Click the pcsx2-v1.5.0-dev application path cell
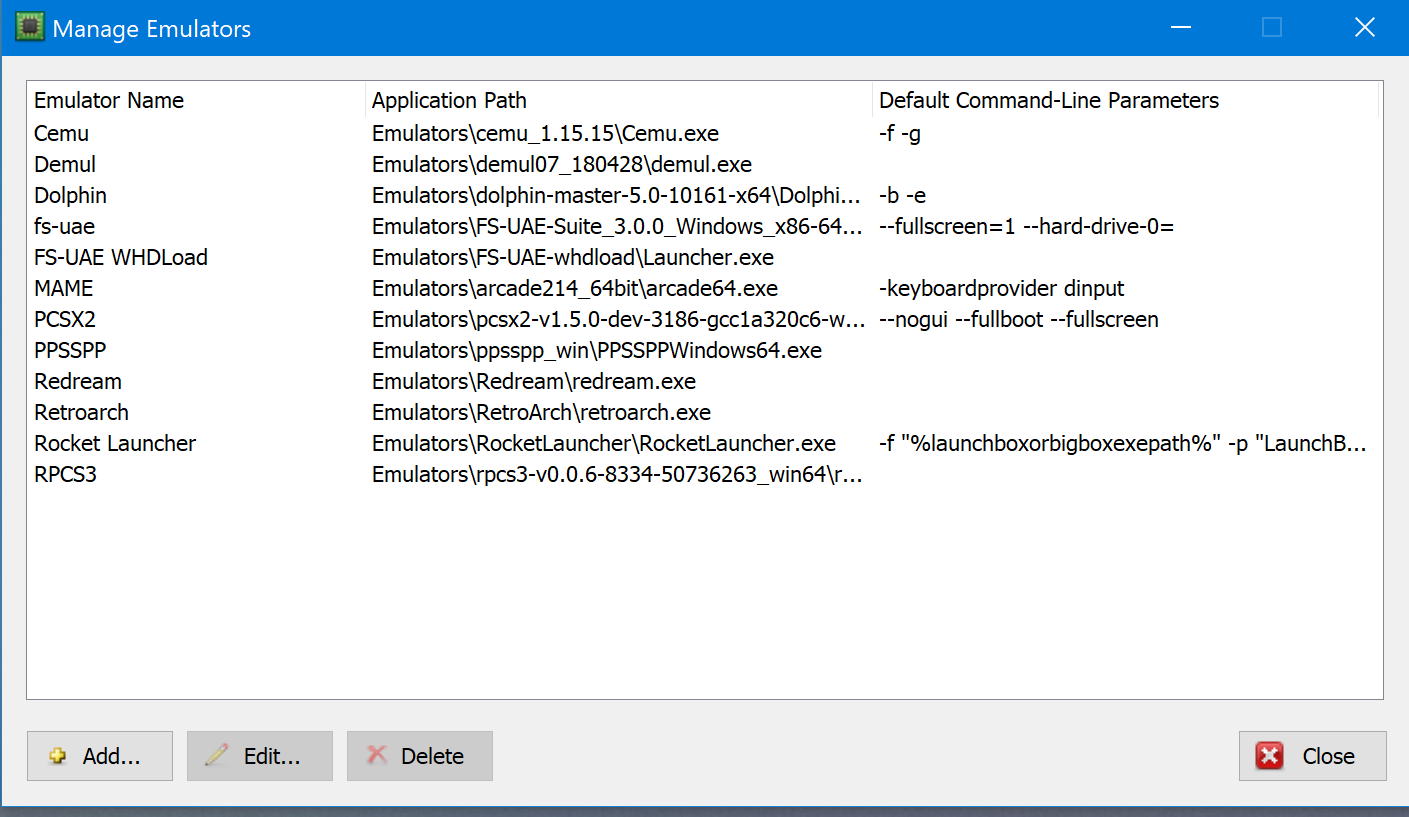The height and width of the screenshot is (817, 1409). (617, 319)
